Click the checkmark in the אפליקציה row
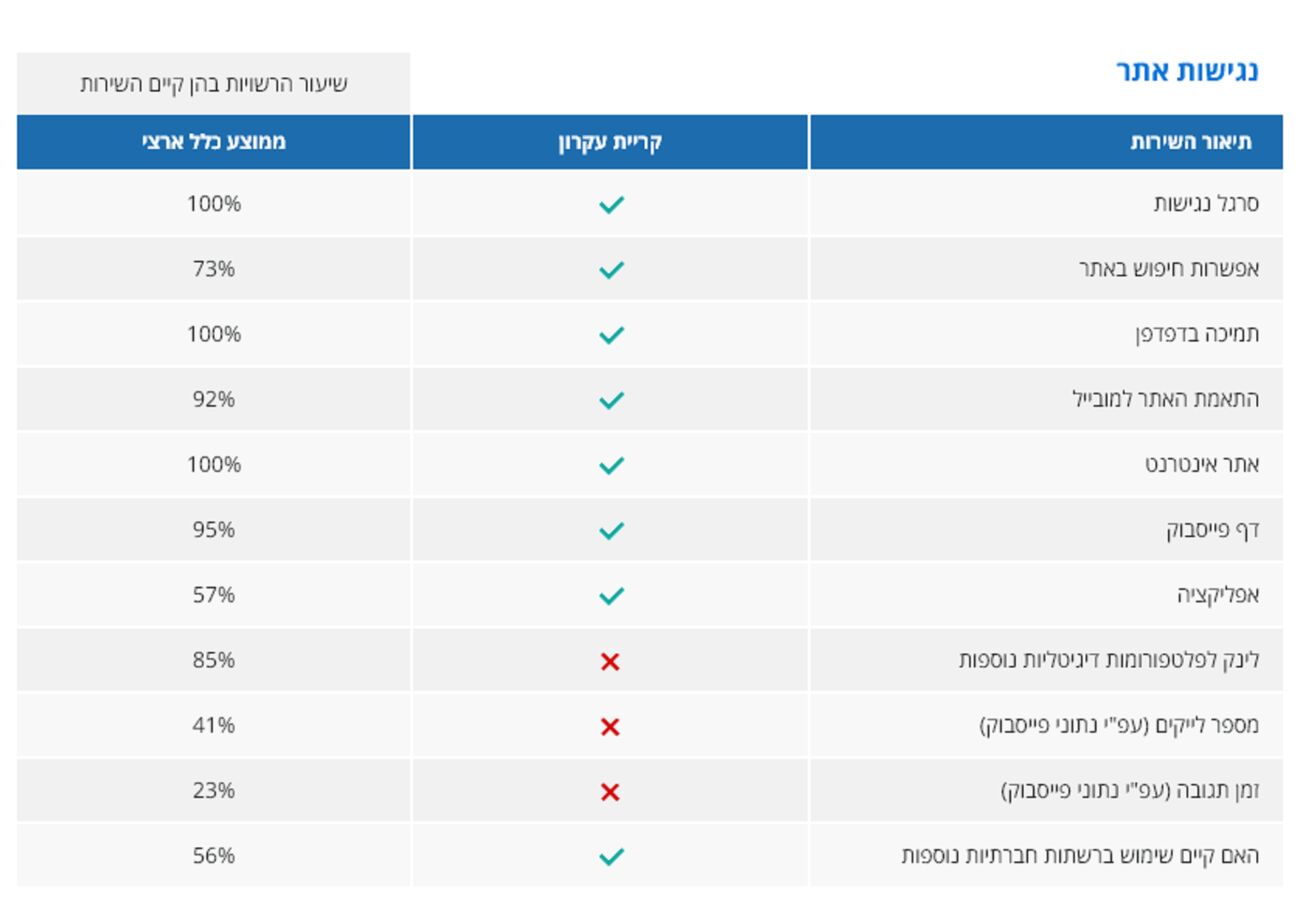Screen dimensions: 1300x905 click(611, 596)
